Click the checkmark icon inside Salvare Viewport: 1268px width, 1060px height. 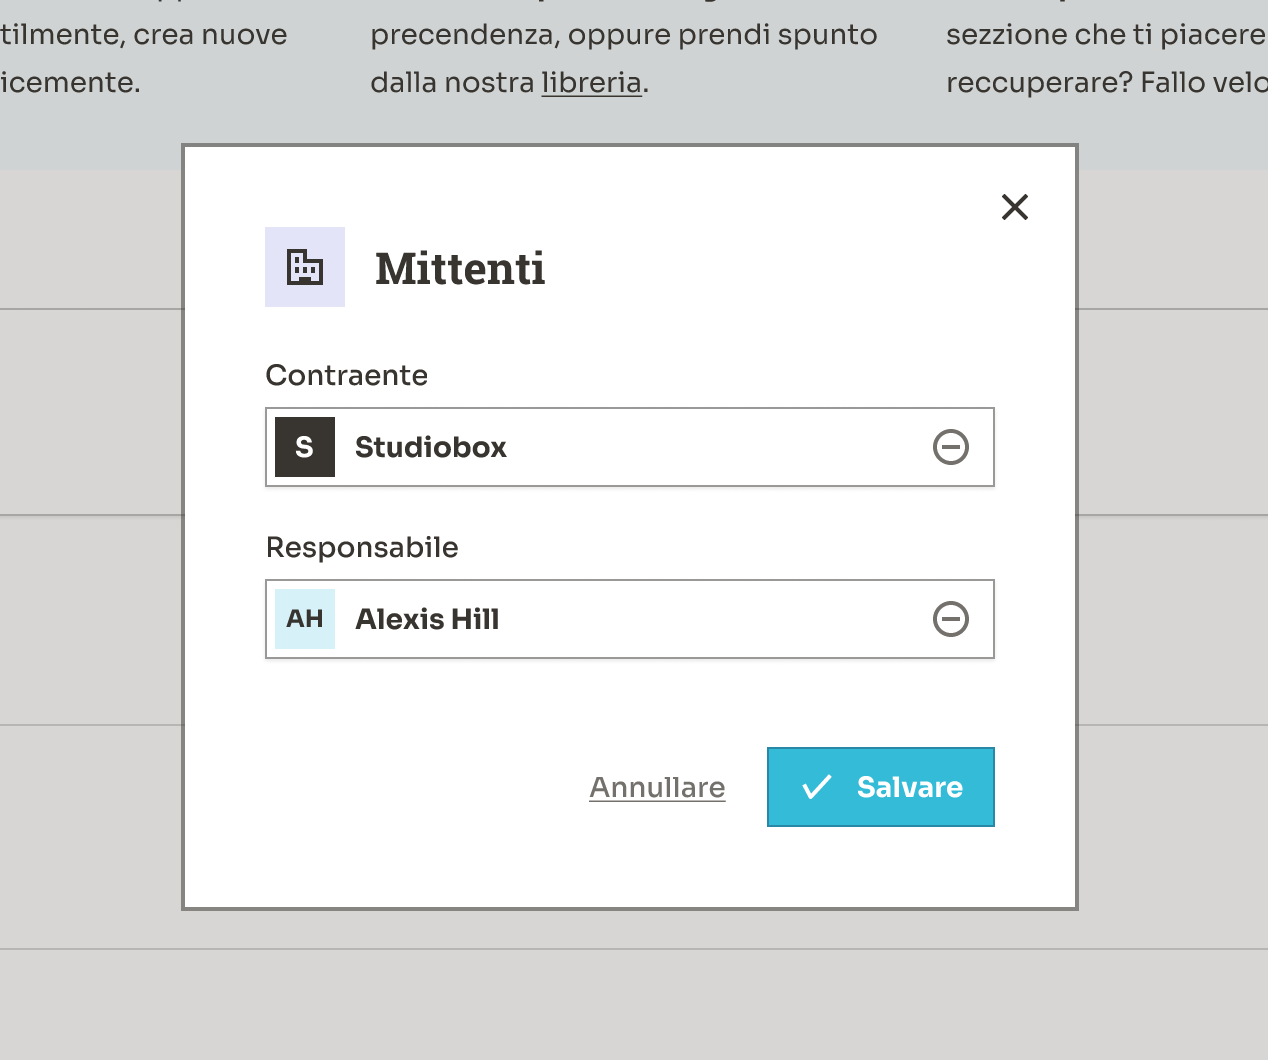pos(817,787)
